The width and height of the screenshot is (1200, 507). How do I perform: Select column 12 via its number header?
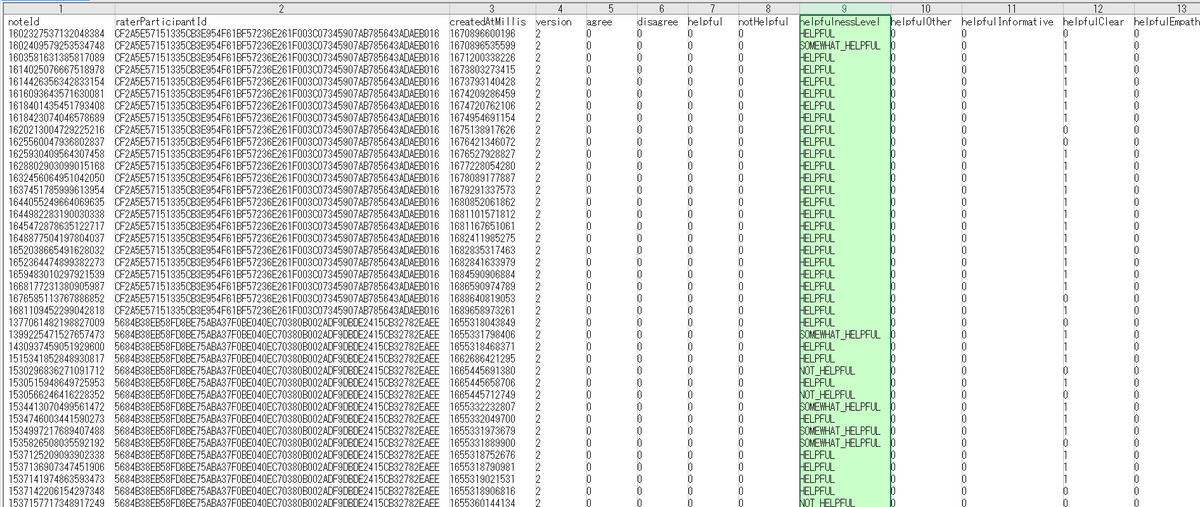pyautogui.click(x=1096, y=8)
